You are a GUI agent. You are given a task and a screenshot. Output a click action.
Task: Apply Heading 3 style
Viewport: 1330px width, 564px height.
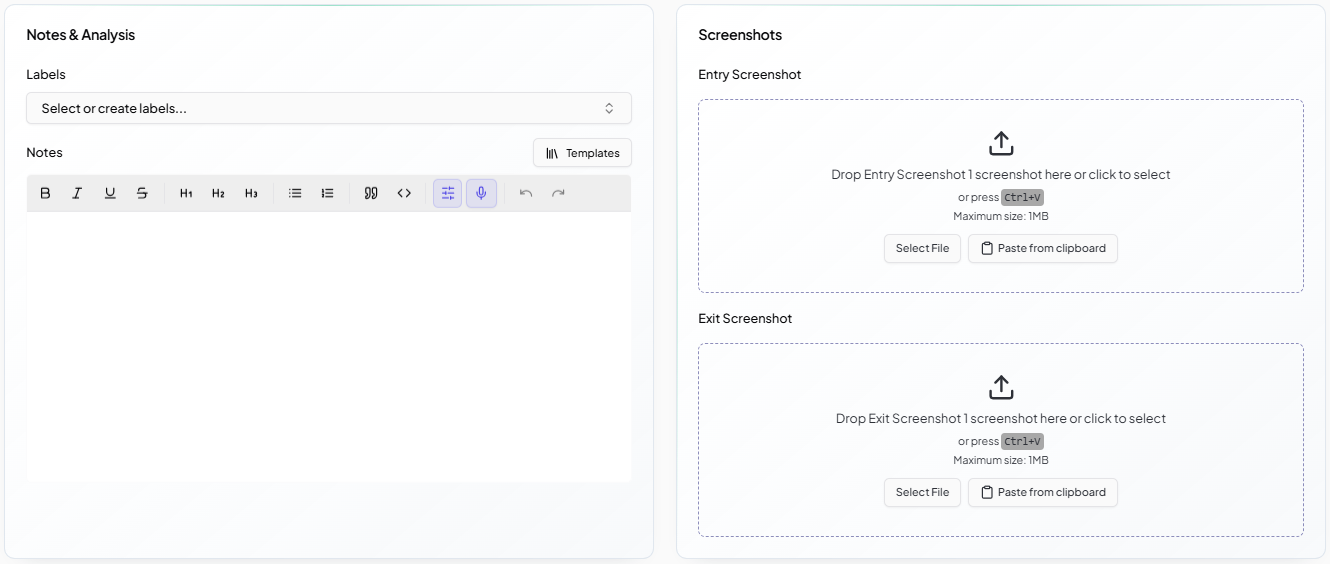click(x=251, y=193)
